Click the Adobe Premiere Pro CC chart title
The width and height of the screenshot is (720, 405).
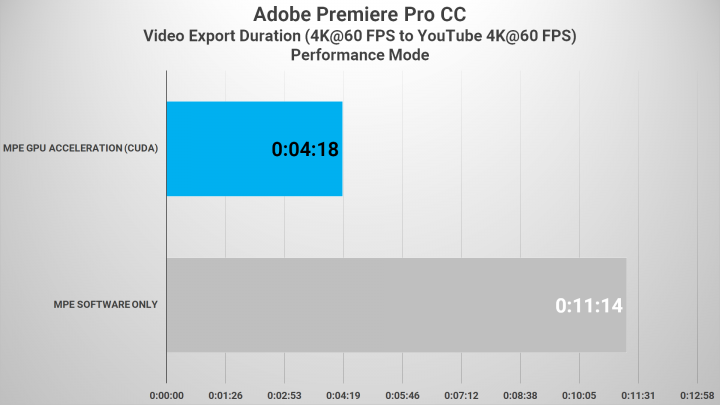[x=359, y=17]
